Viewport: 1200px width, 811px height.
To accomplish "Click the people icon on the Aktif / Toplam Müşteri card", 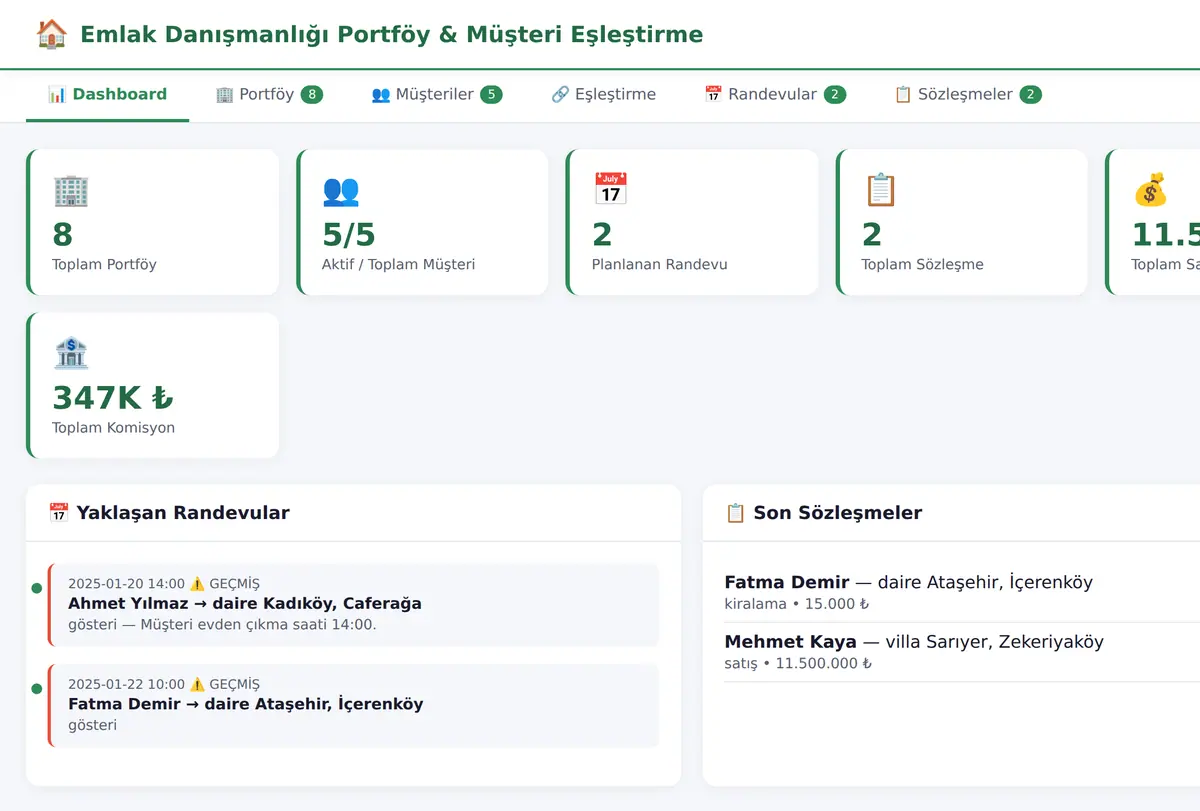I will 341,190.
